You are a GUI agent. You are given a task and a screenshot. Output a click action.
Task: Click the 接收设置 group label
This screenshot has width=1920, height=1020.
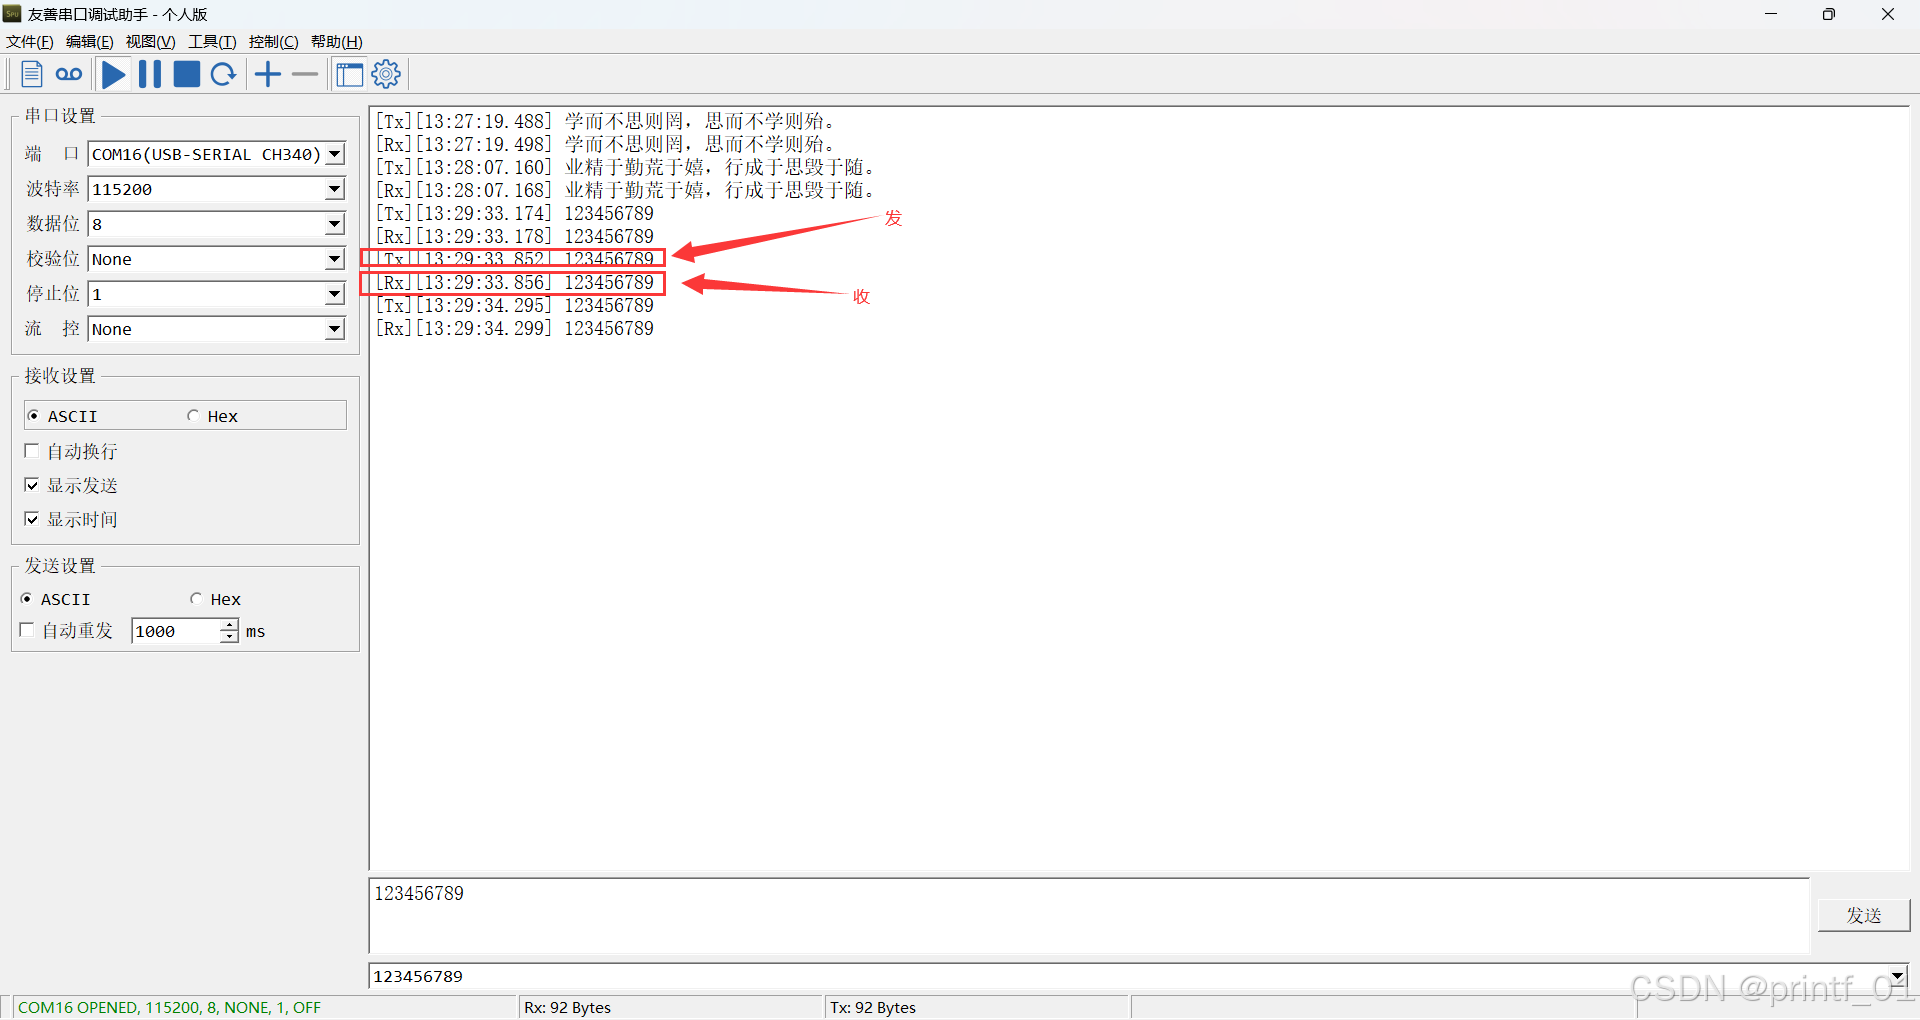click(60, 376)
